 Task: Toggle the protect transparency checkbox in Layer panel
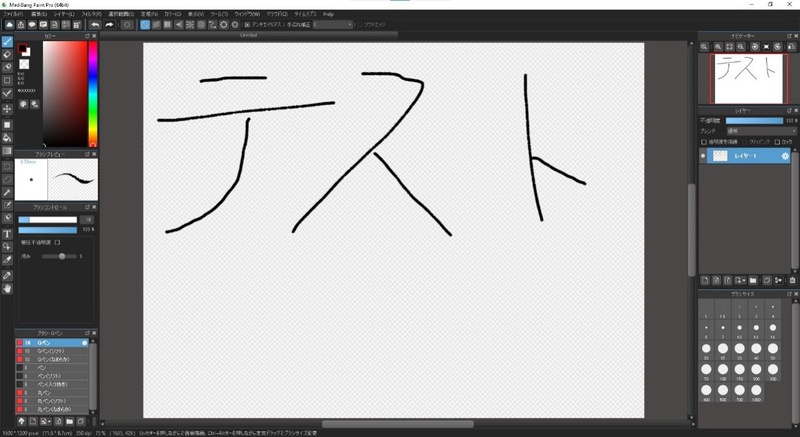tap(704, 142)
